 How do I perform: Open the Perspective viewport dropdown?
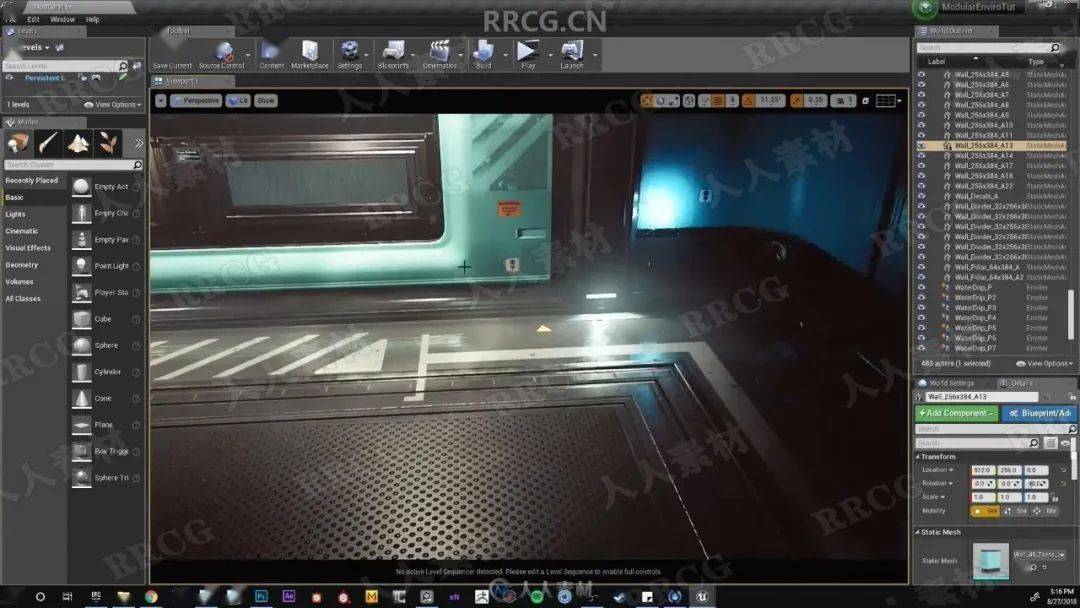coord(196,101)
